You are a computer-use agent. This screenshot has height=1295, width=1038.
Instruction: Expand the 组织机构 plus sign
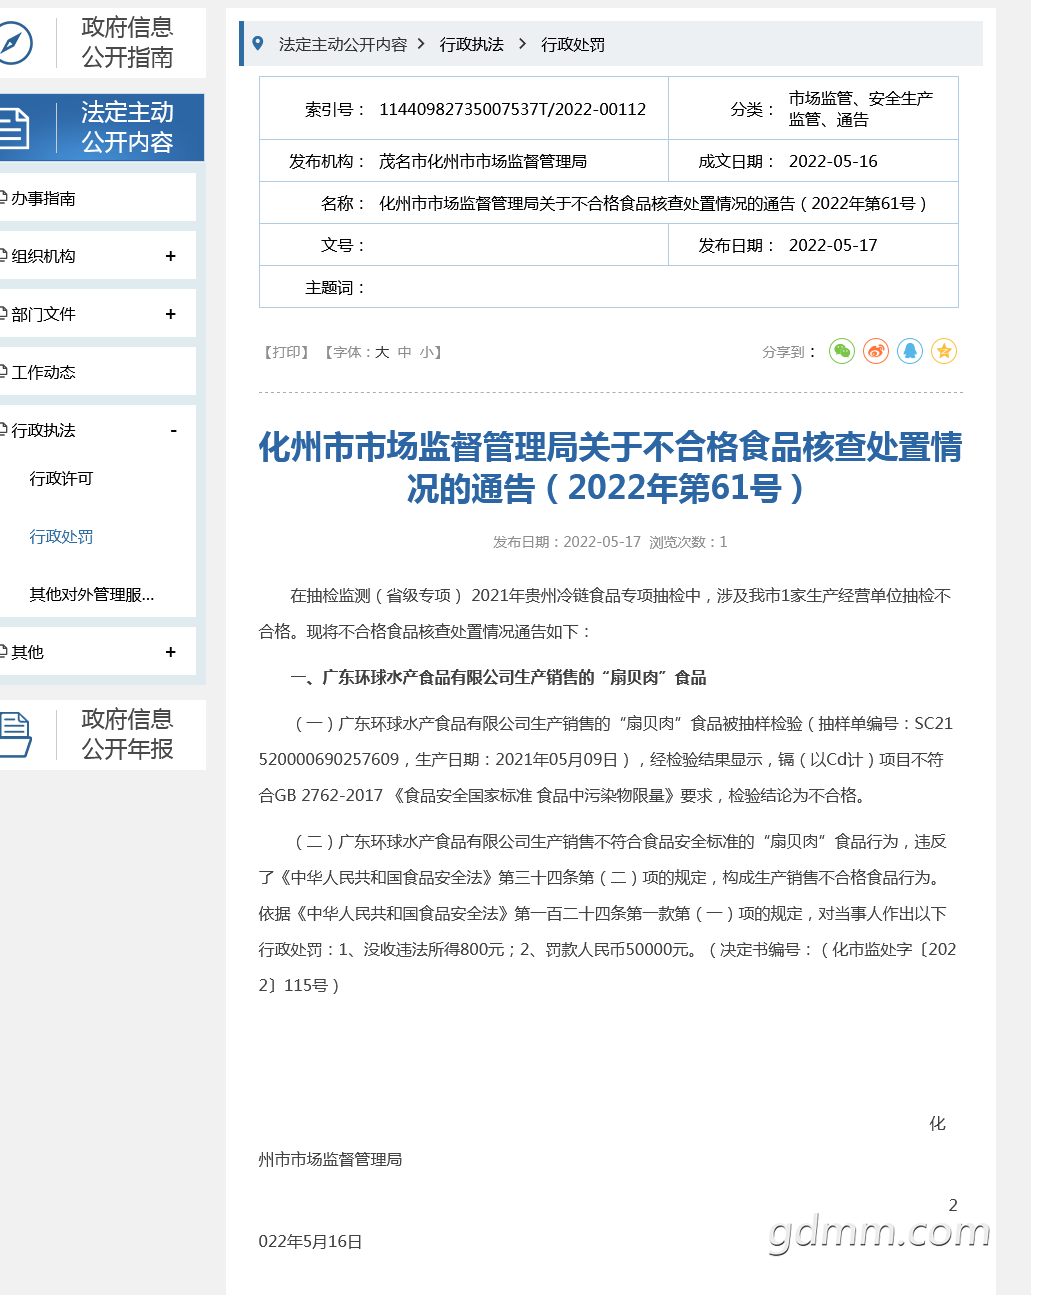(x=170, y=256)
